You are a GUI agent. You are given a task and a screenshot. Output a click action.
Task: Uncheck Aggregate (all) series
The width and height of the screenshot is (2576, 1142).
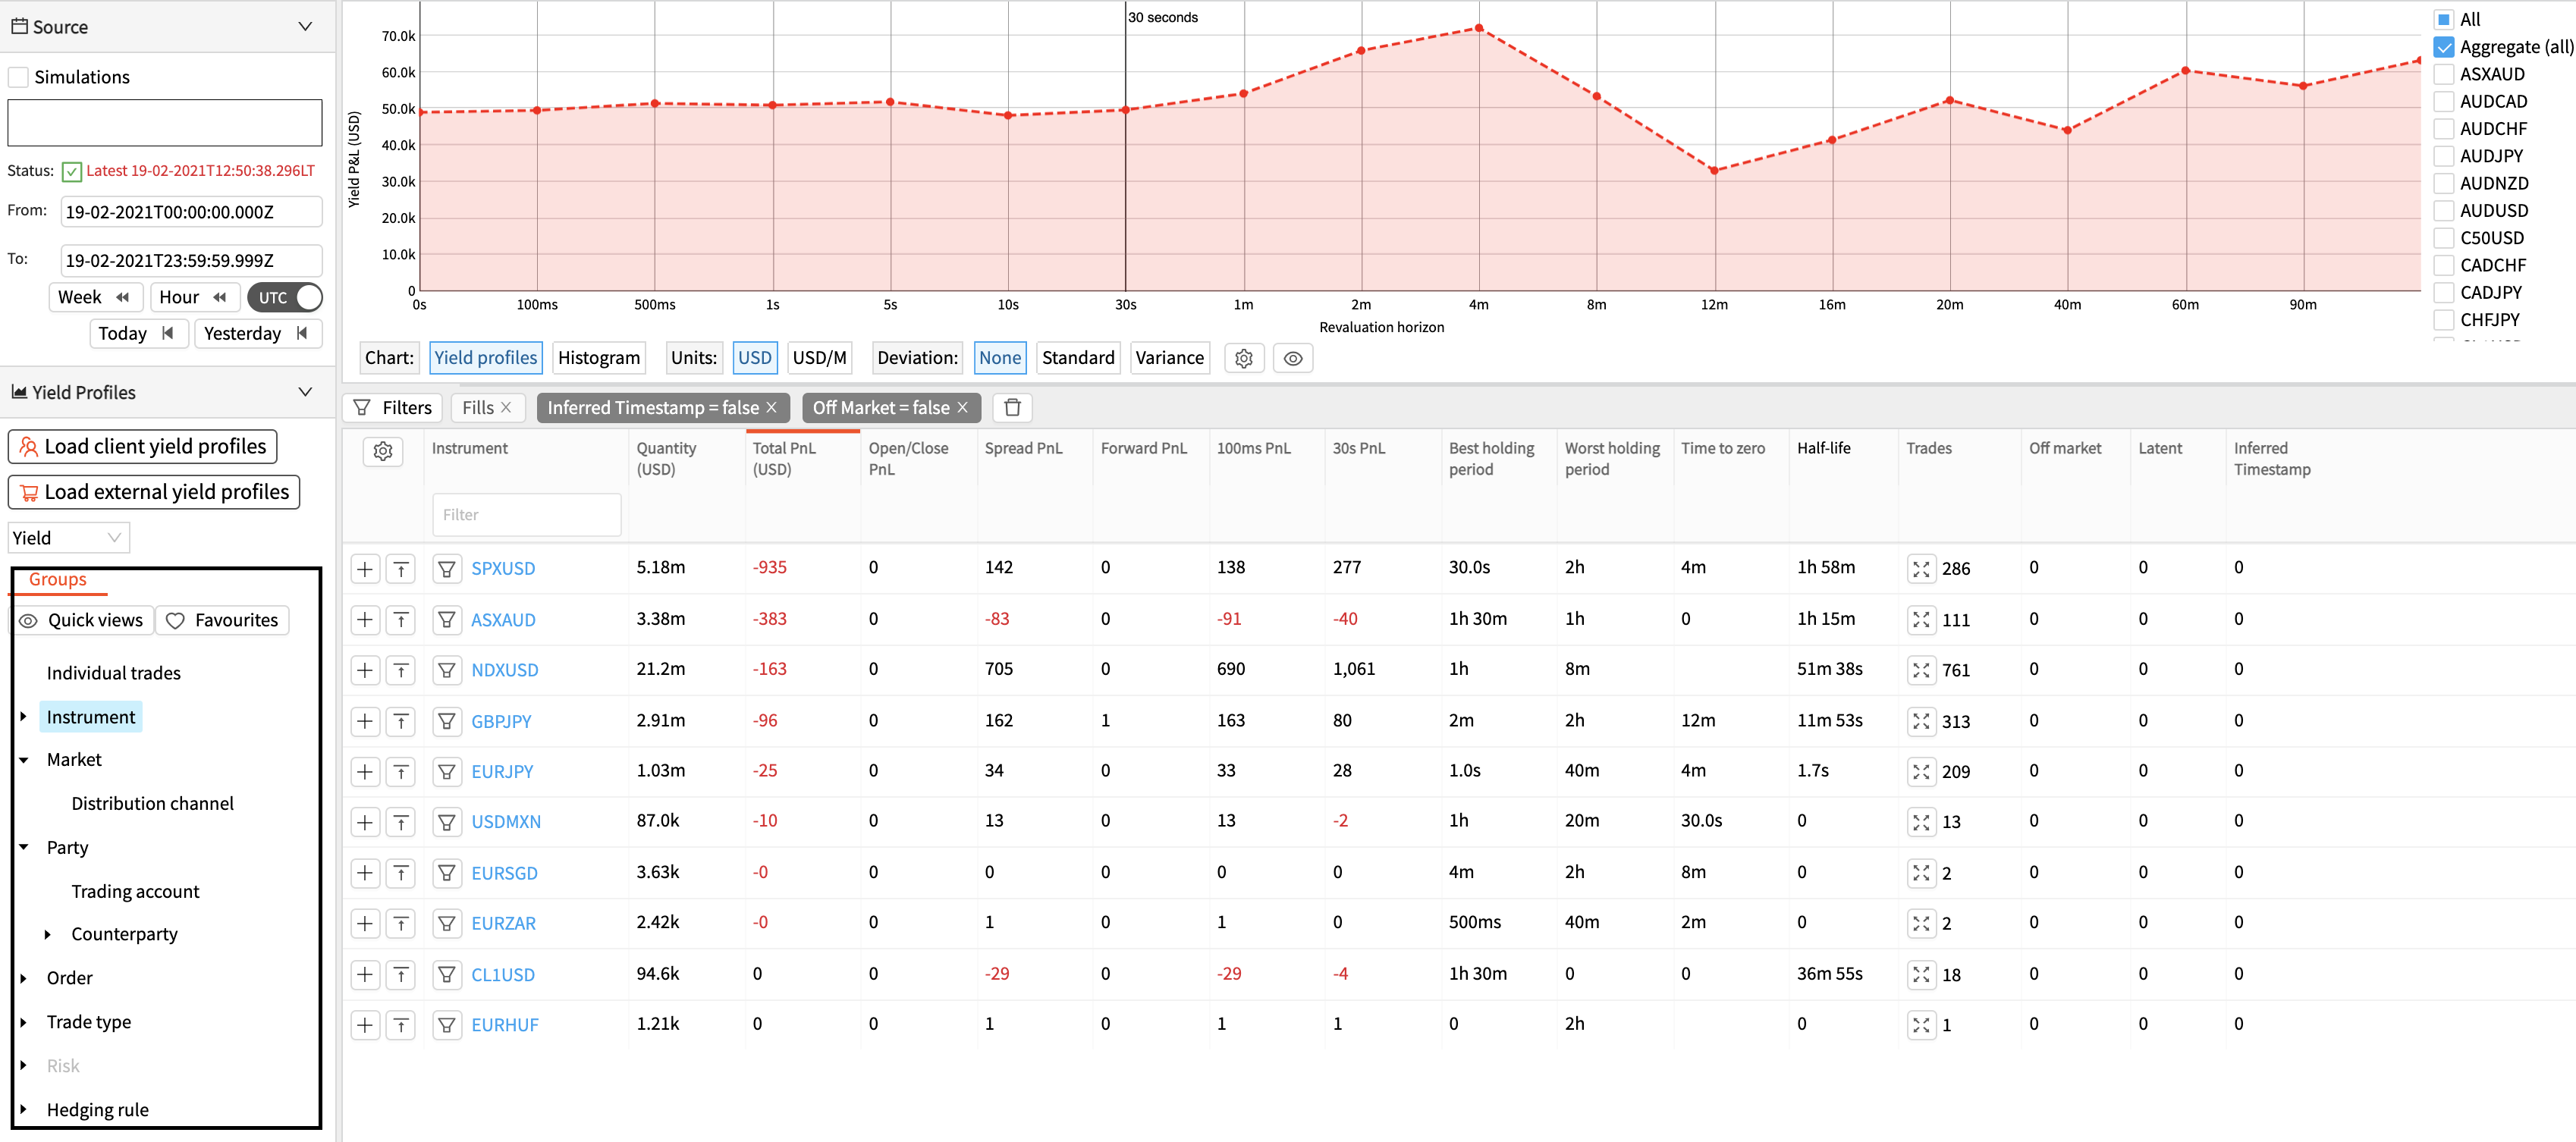point(2444,47)
